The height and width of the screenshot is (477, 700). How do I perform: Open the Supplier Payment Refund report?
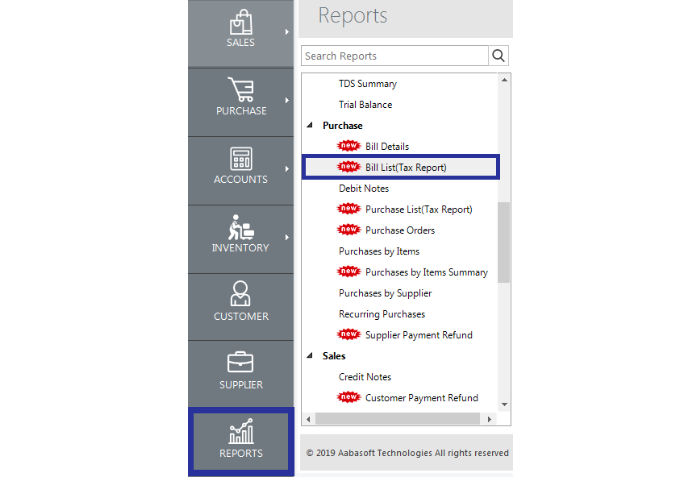(x=419, y=335)
